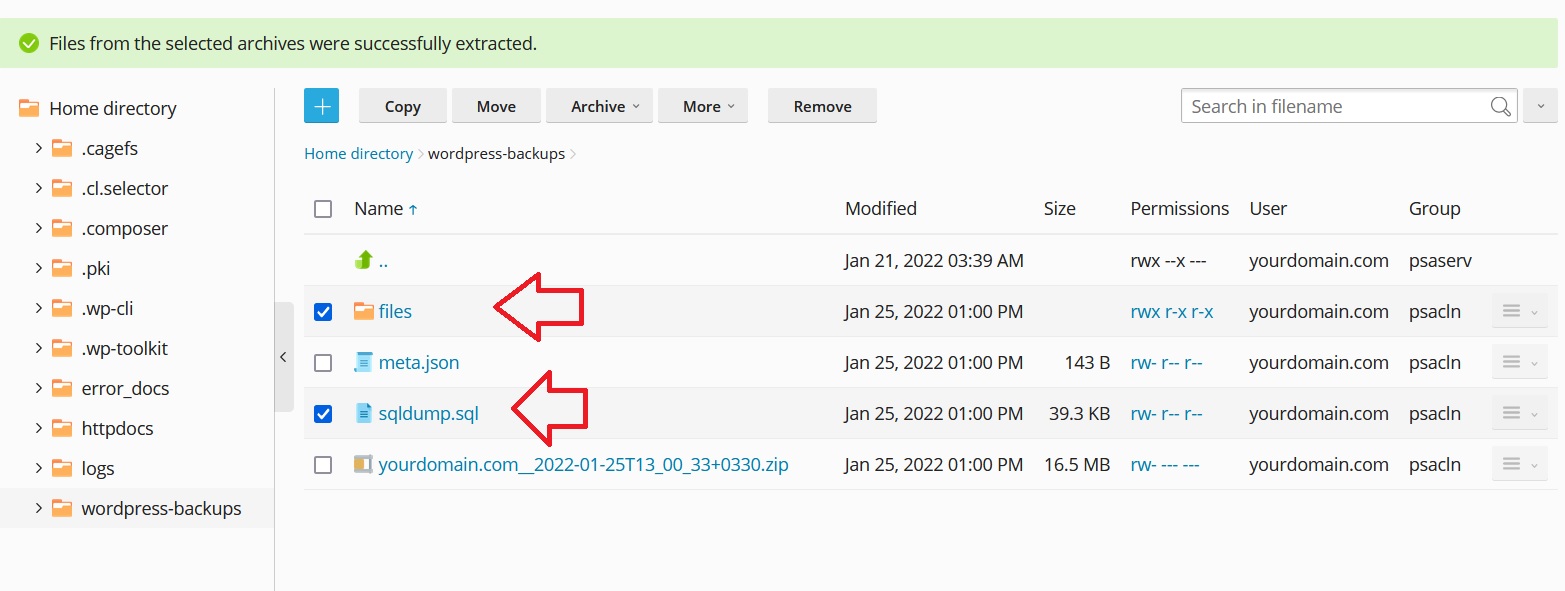Open the Archive dropdown
1565x591 pixels.
tap(599, 106)
